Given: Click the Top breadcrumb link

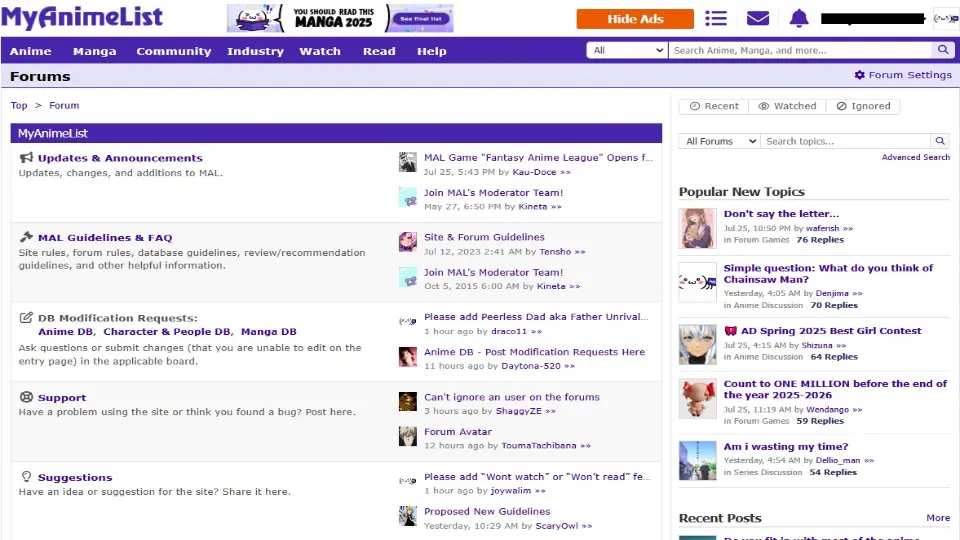Looking at the screenshot, I should pyautogui.click(x=18, y=105).
